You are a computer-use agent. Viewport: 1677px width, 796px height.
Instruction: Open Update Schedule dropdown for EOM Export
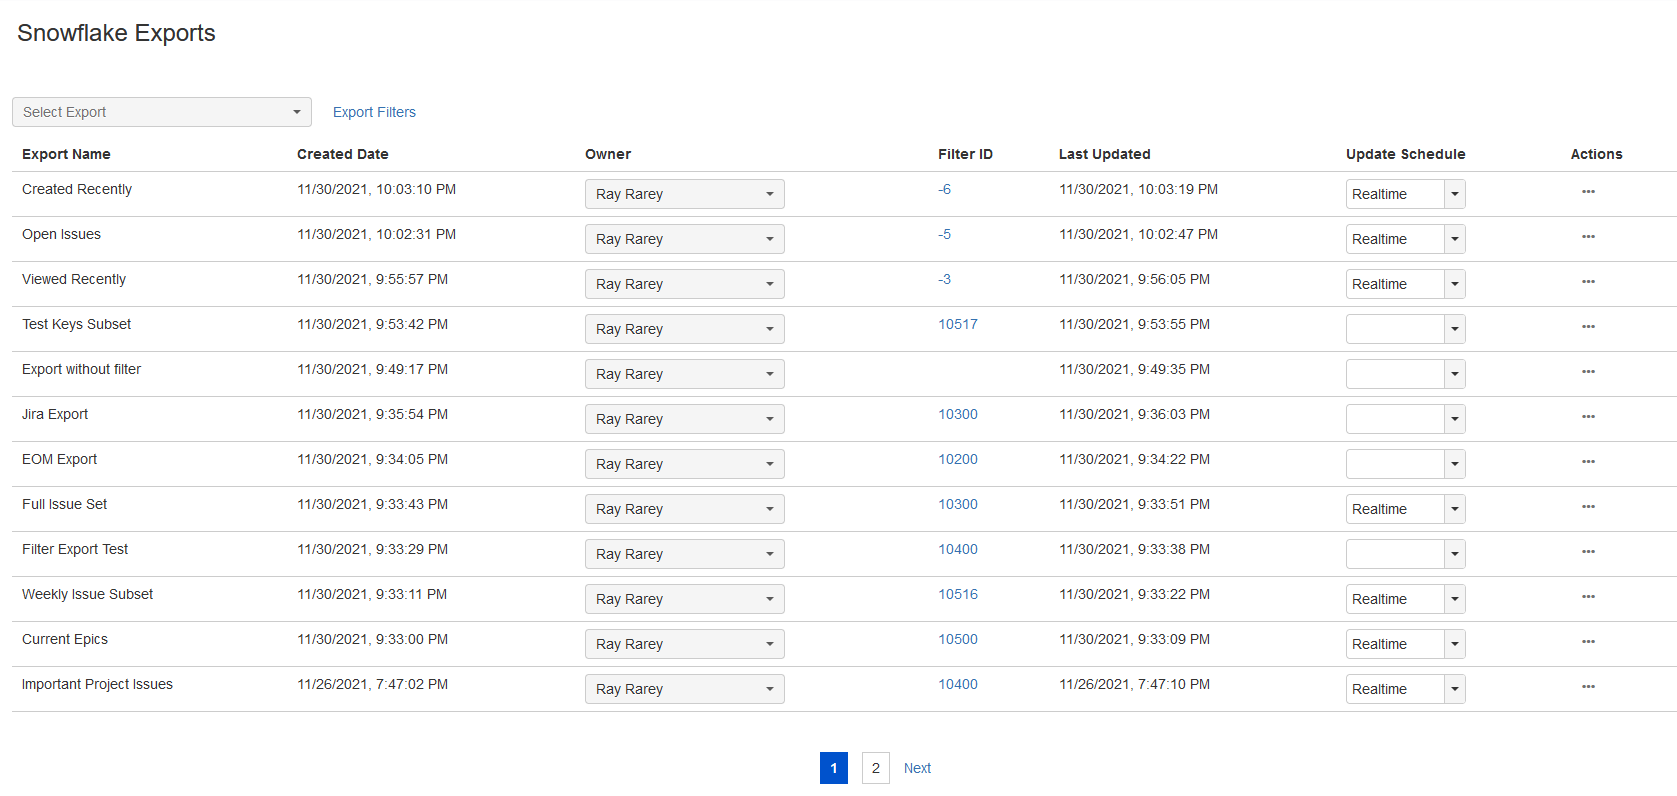[1404, 464]
